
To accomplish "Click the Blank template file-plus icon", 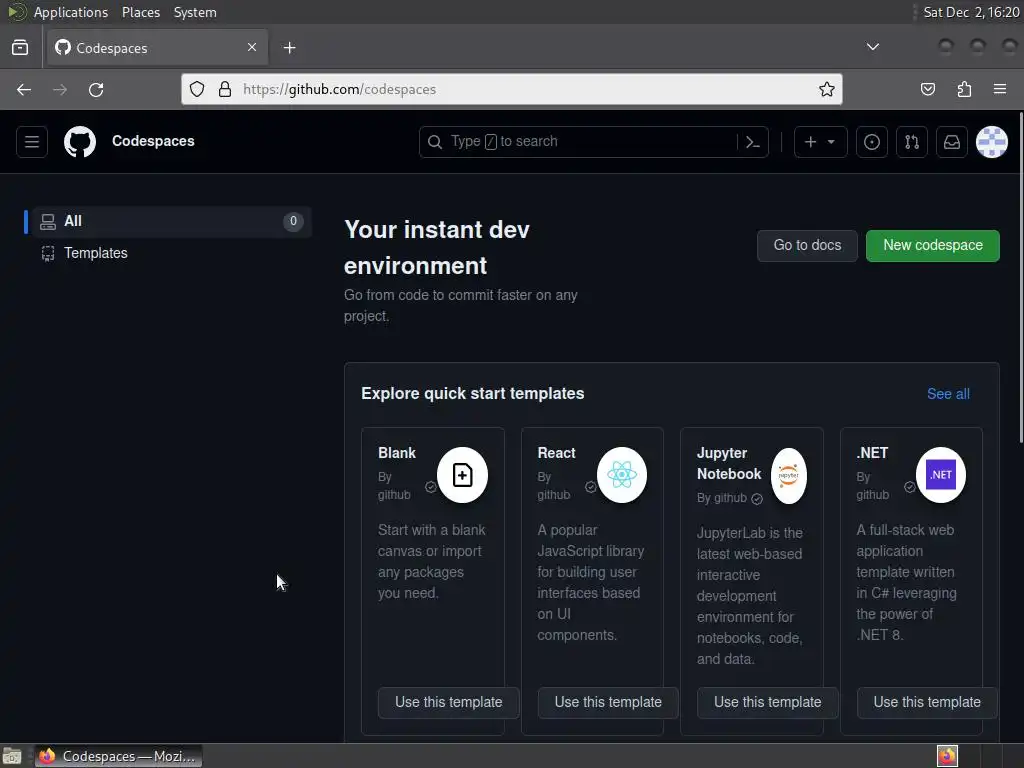I will pyautogui.click(x=462, y=475).
